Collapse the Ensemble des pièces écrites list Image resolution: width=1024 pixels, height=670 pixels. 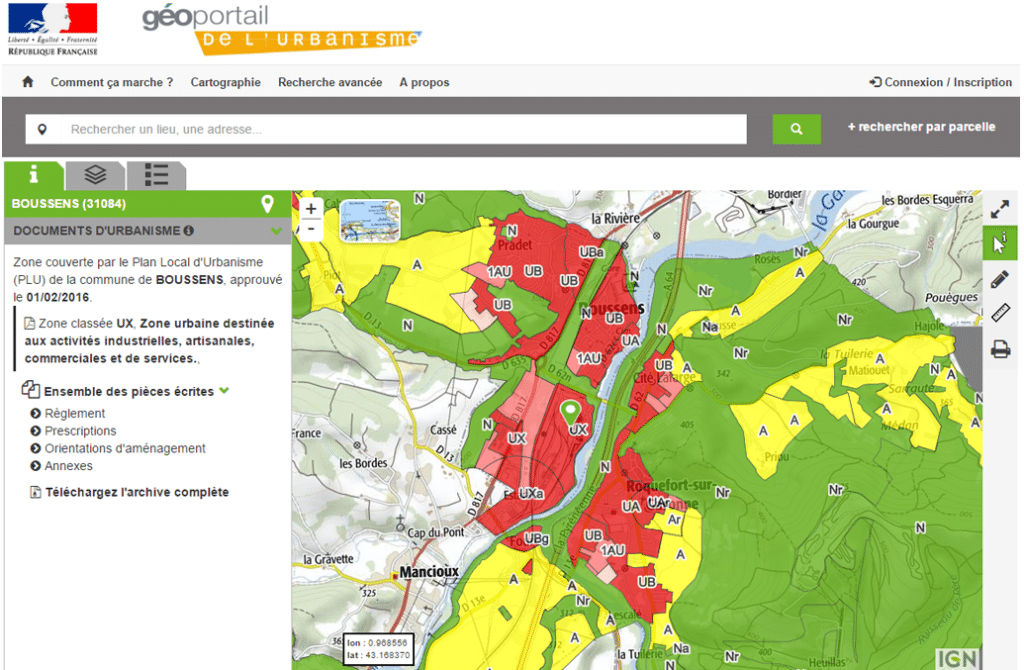(x=224, y=391)
